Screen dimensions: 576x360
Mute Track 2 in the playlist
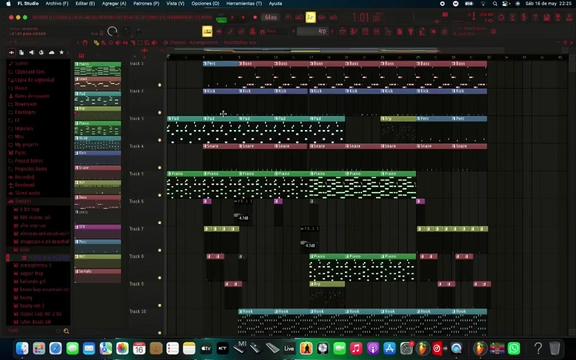tap(159, 112)
